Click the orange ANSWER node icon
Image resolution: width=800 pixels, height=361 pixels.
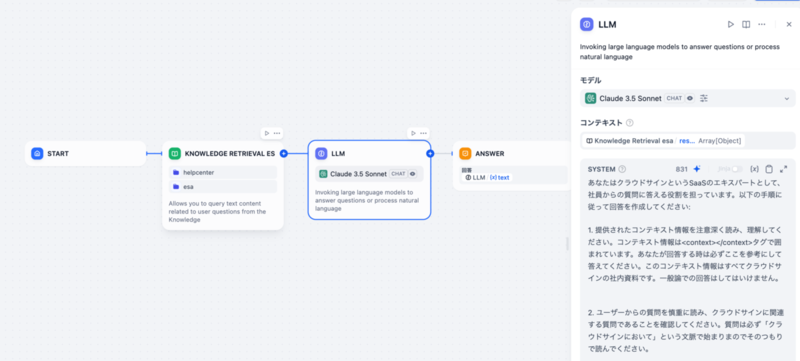[x=465, y=153]
